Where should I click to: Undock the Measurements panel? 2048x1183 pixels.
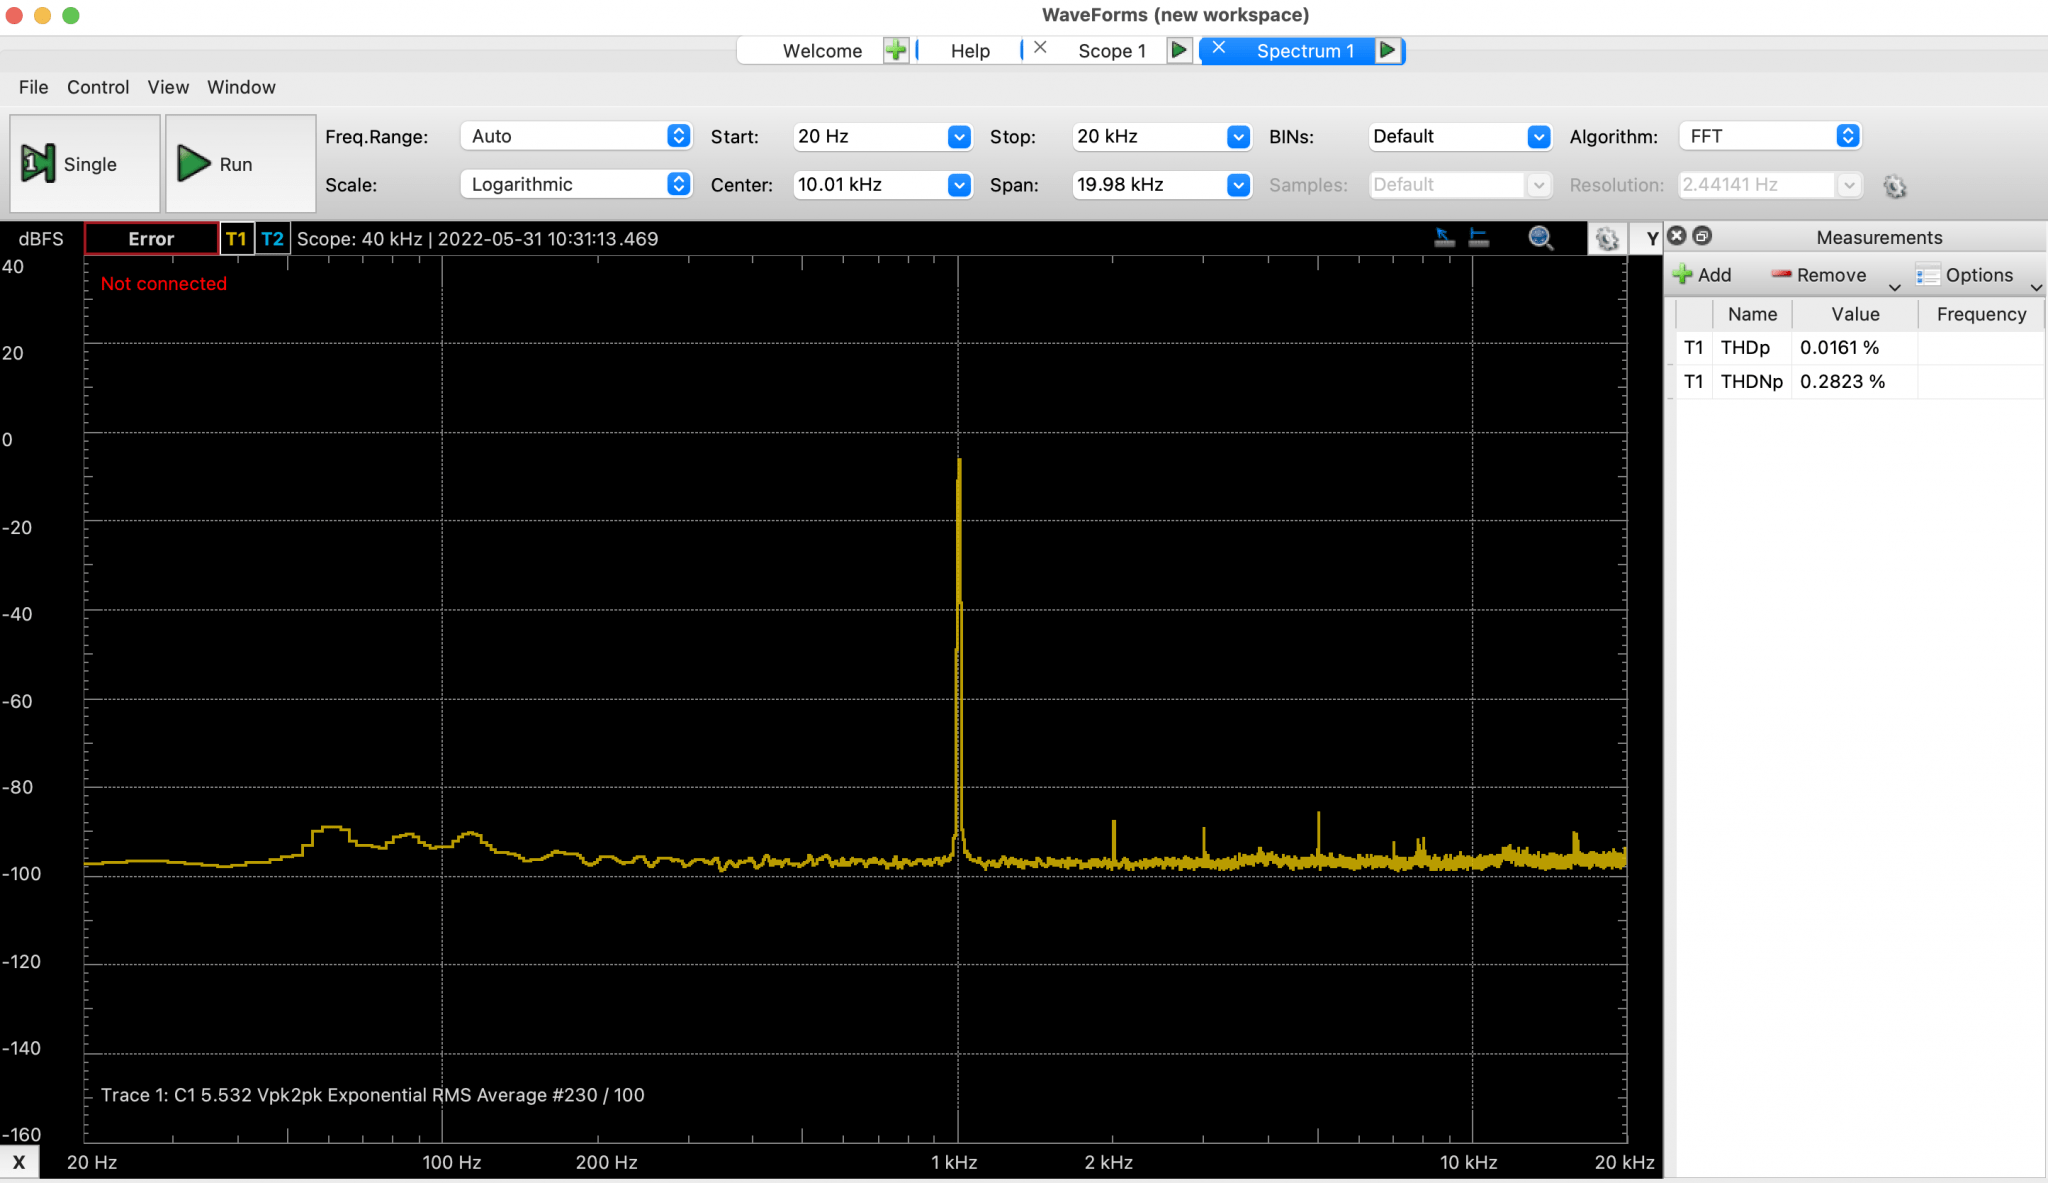click(1702, 236)
